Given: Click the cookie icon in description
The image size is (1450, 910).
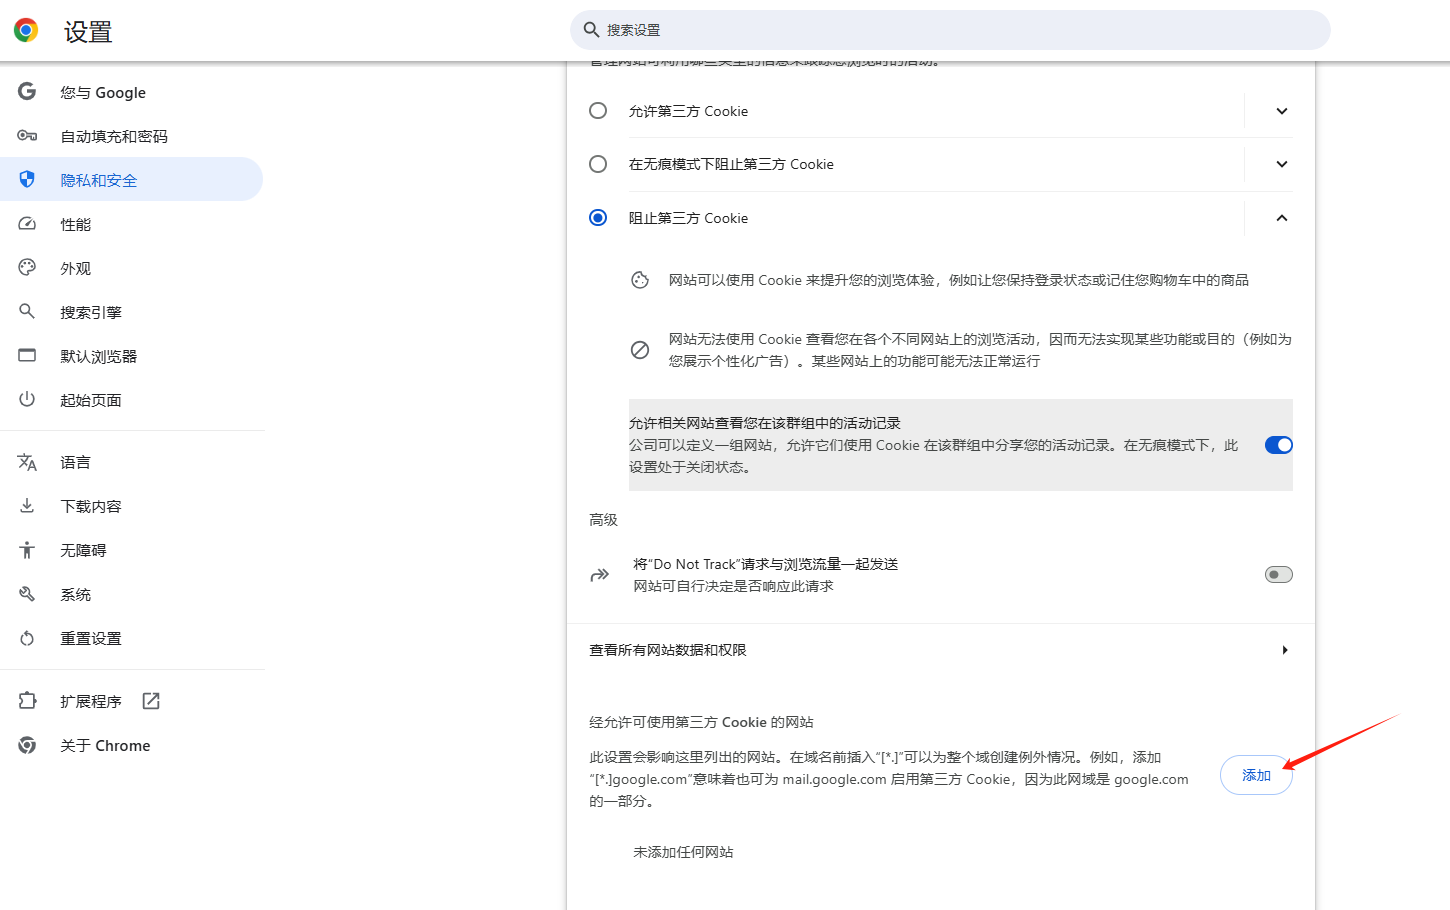Looking at the screenshot, I should click(640, 280).
